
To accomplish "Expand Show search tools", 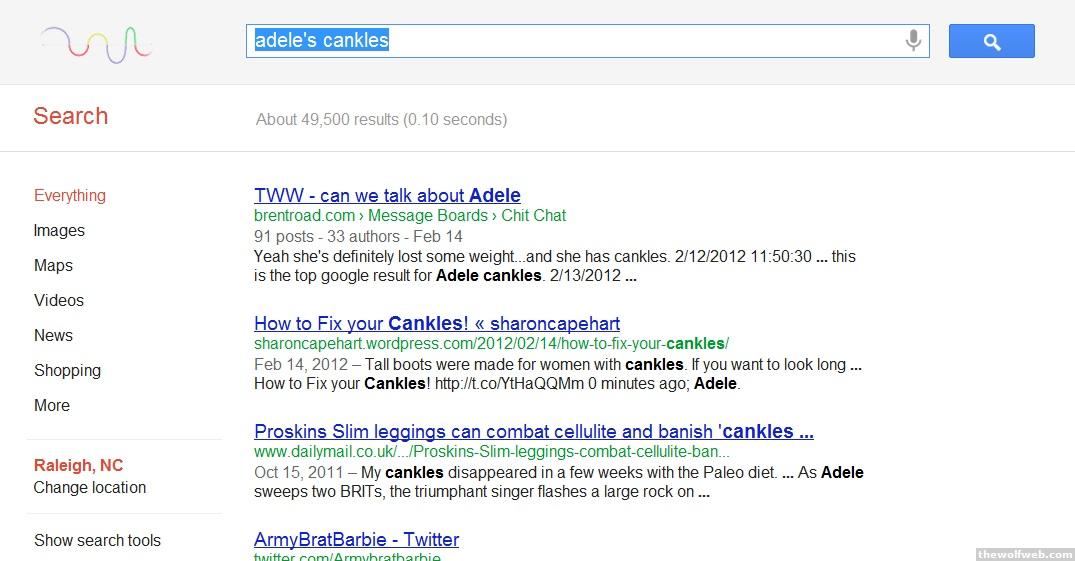I will (x=97, y=541).
